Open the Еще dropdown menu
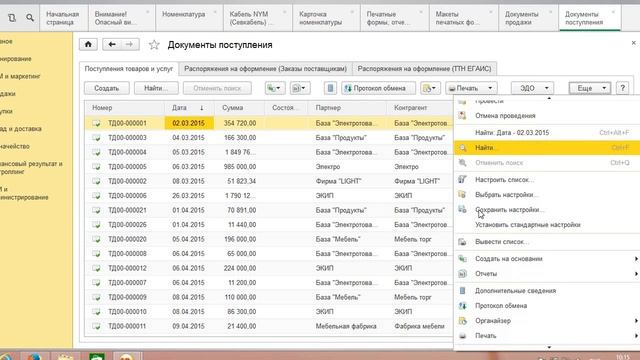This screenshot has height=360, width=640. point(590,88)
